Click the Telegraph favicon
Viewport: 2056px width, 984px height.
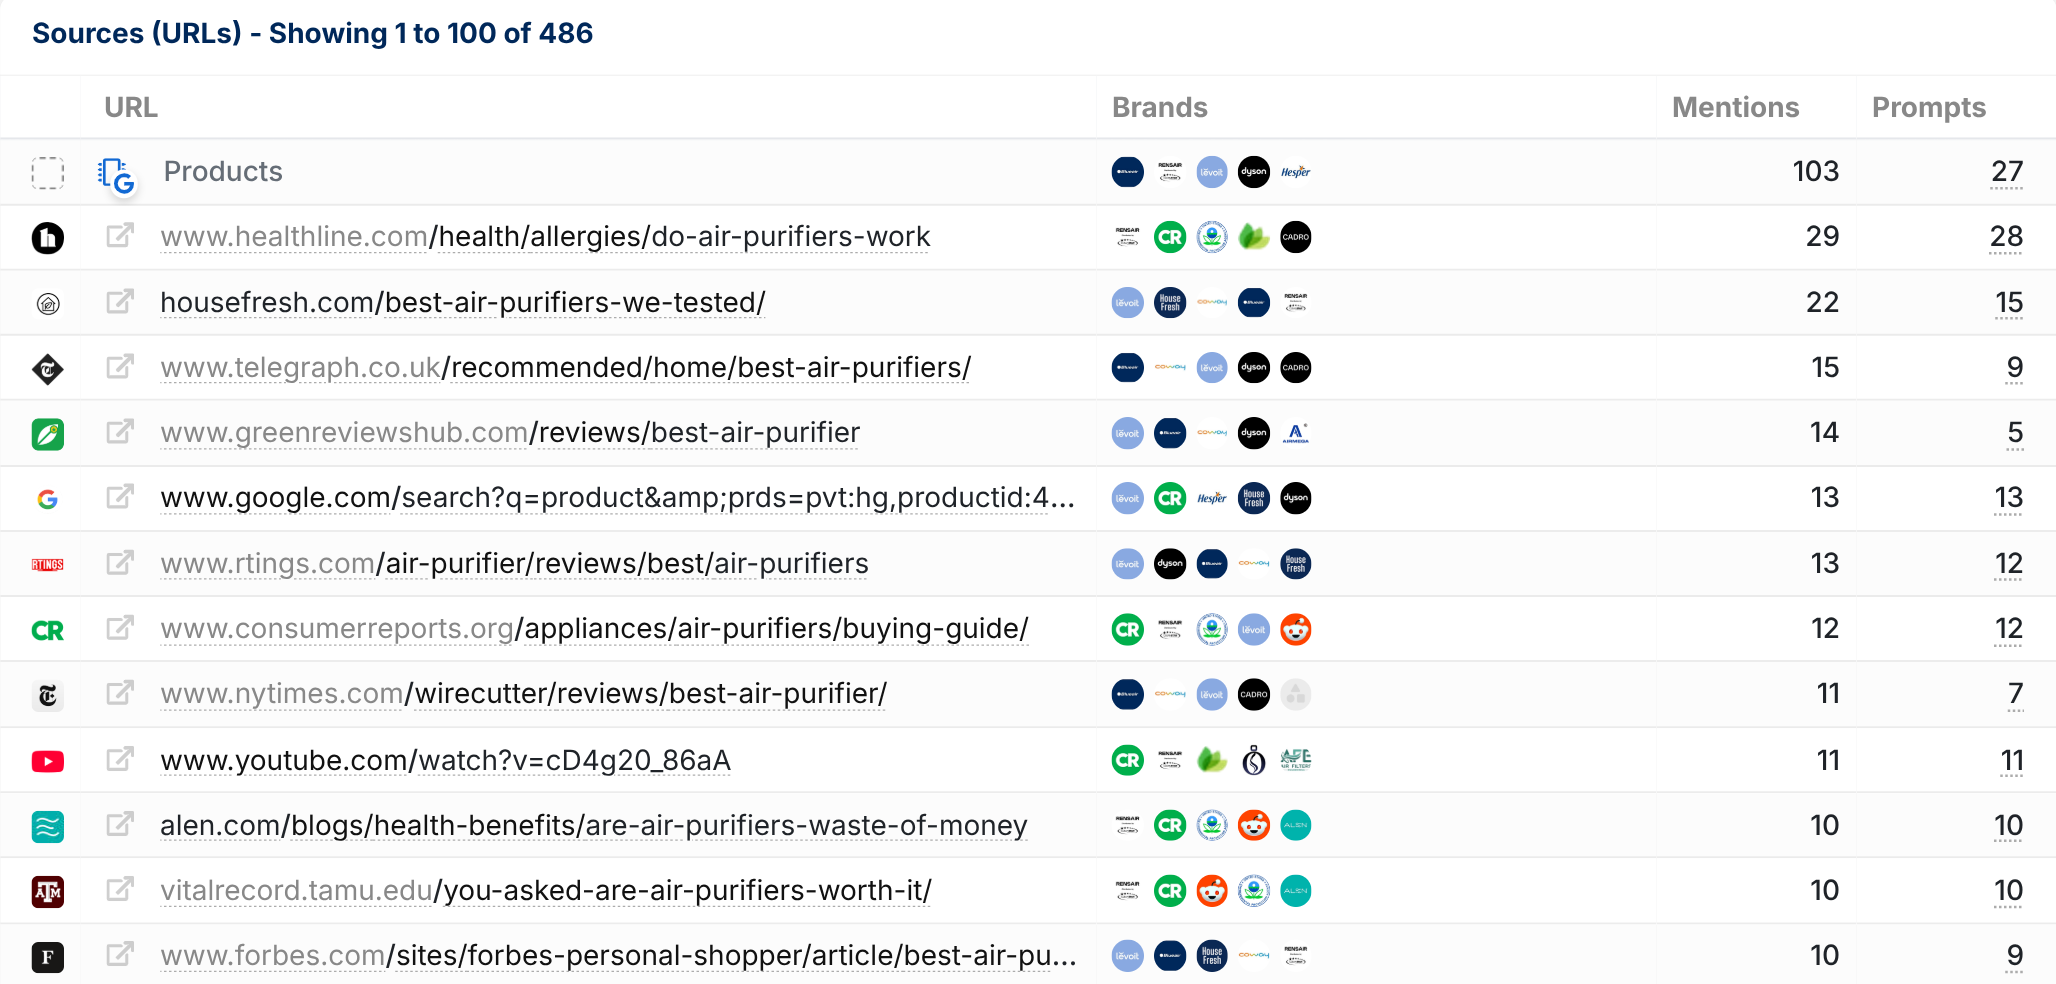pos(48,369)
